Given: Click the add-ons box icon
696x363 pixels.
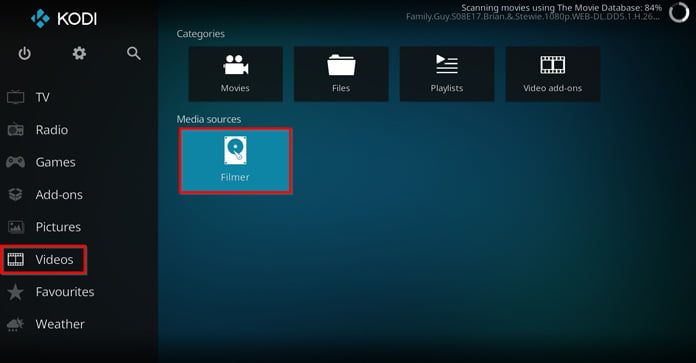Looking at the screenshot, I should coord(16,194).
